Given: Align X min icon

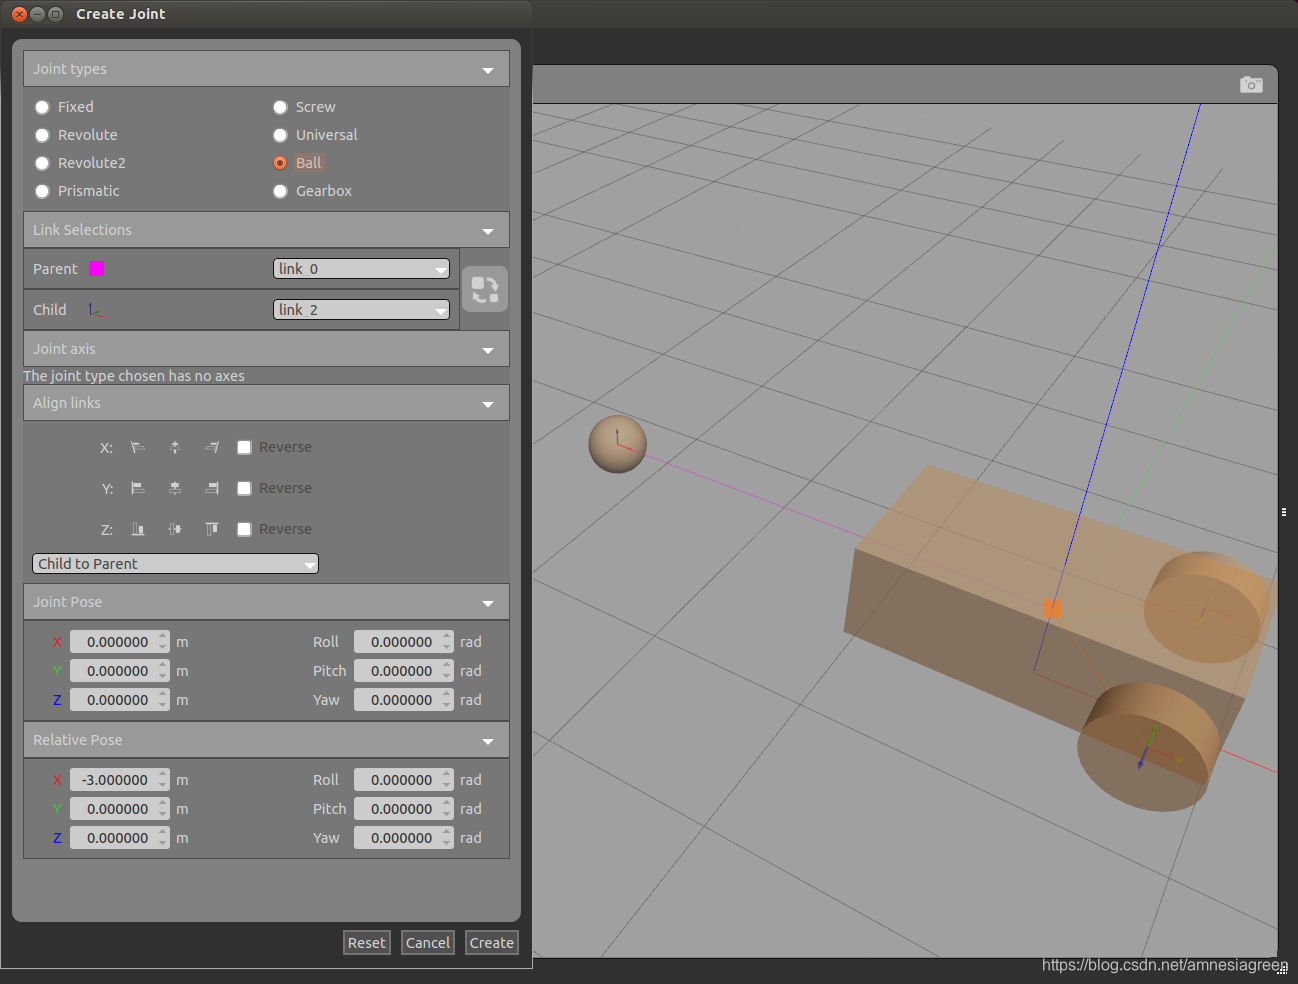Looking at the screenshot, I should pyautogui.click(x=138, y=447).
